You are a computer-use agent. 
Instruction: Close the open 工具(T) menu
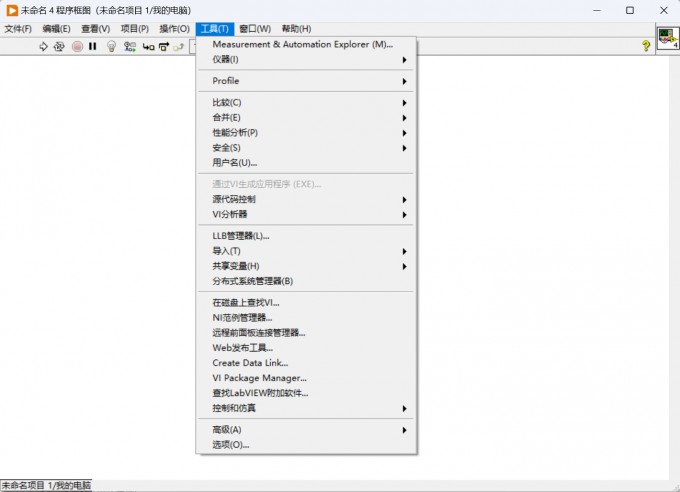coord(215,29)
